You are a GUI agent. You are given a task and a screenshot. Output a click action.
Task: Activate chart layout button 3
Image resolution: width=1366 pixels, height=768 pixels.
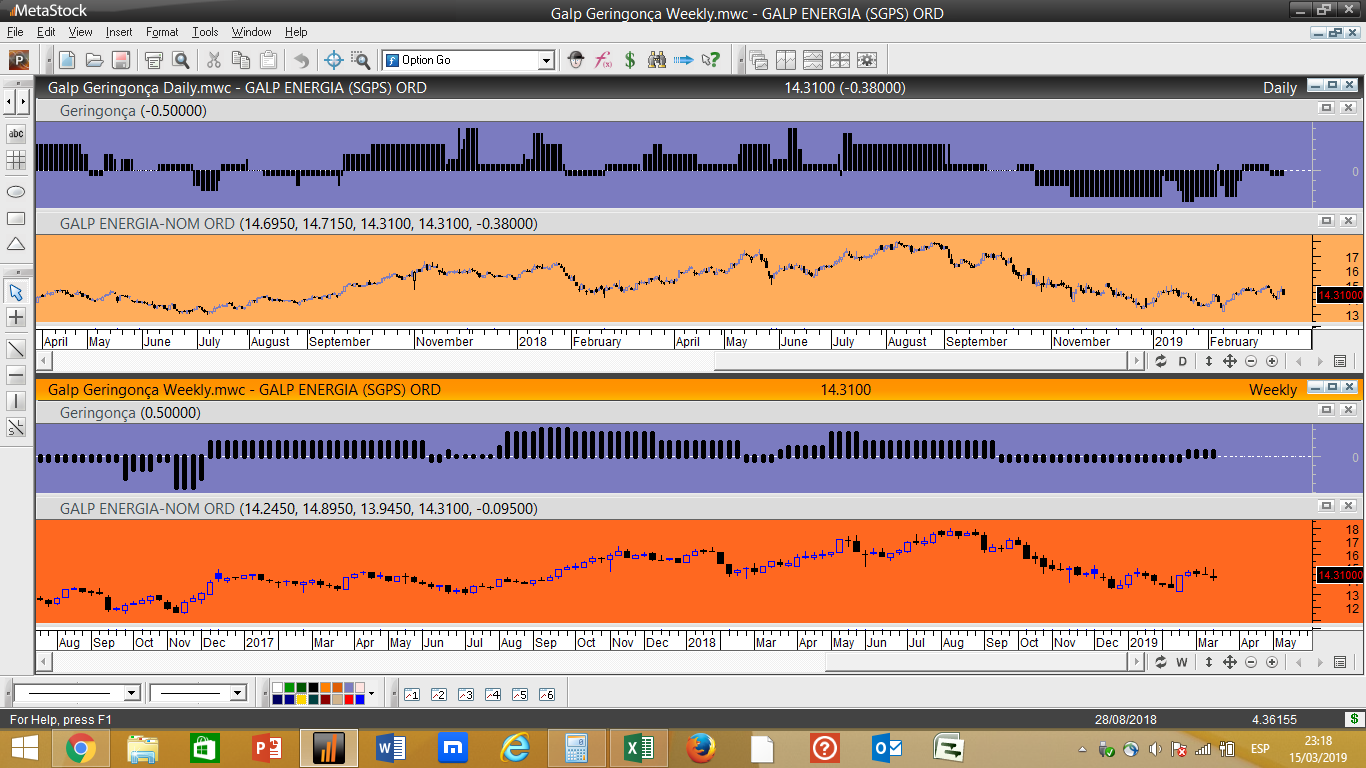(x=465, y=694)
